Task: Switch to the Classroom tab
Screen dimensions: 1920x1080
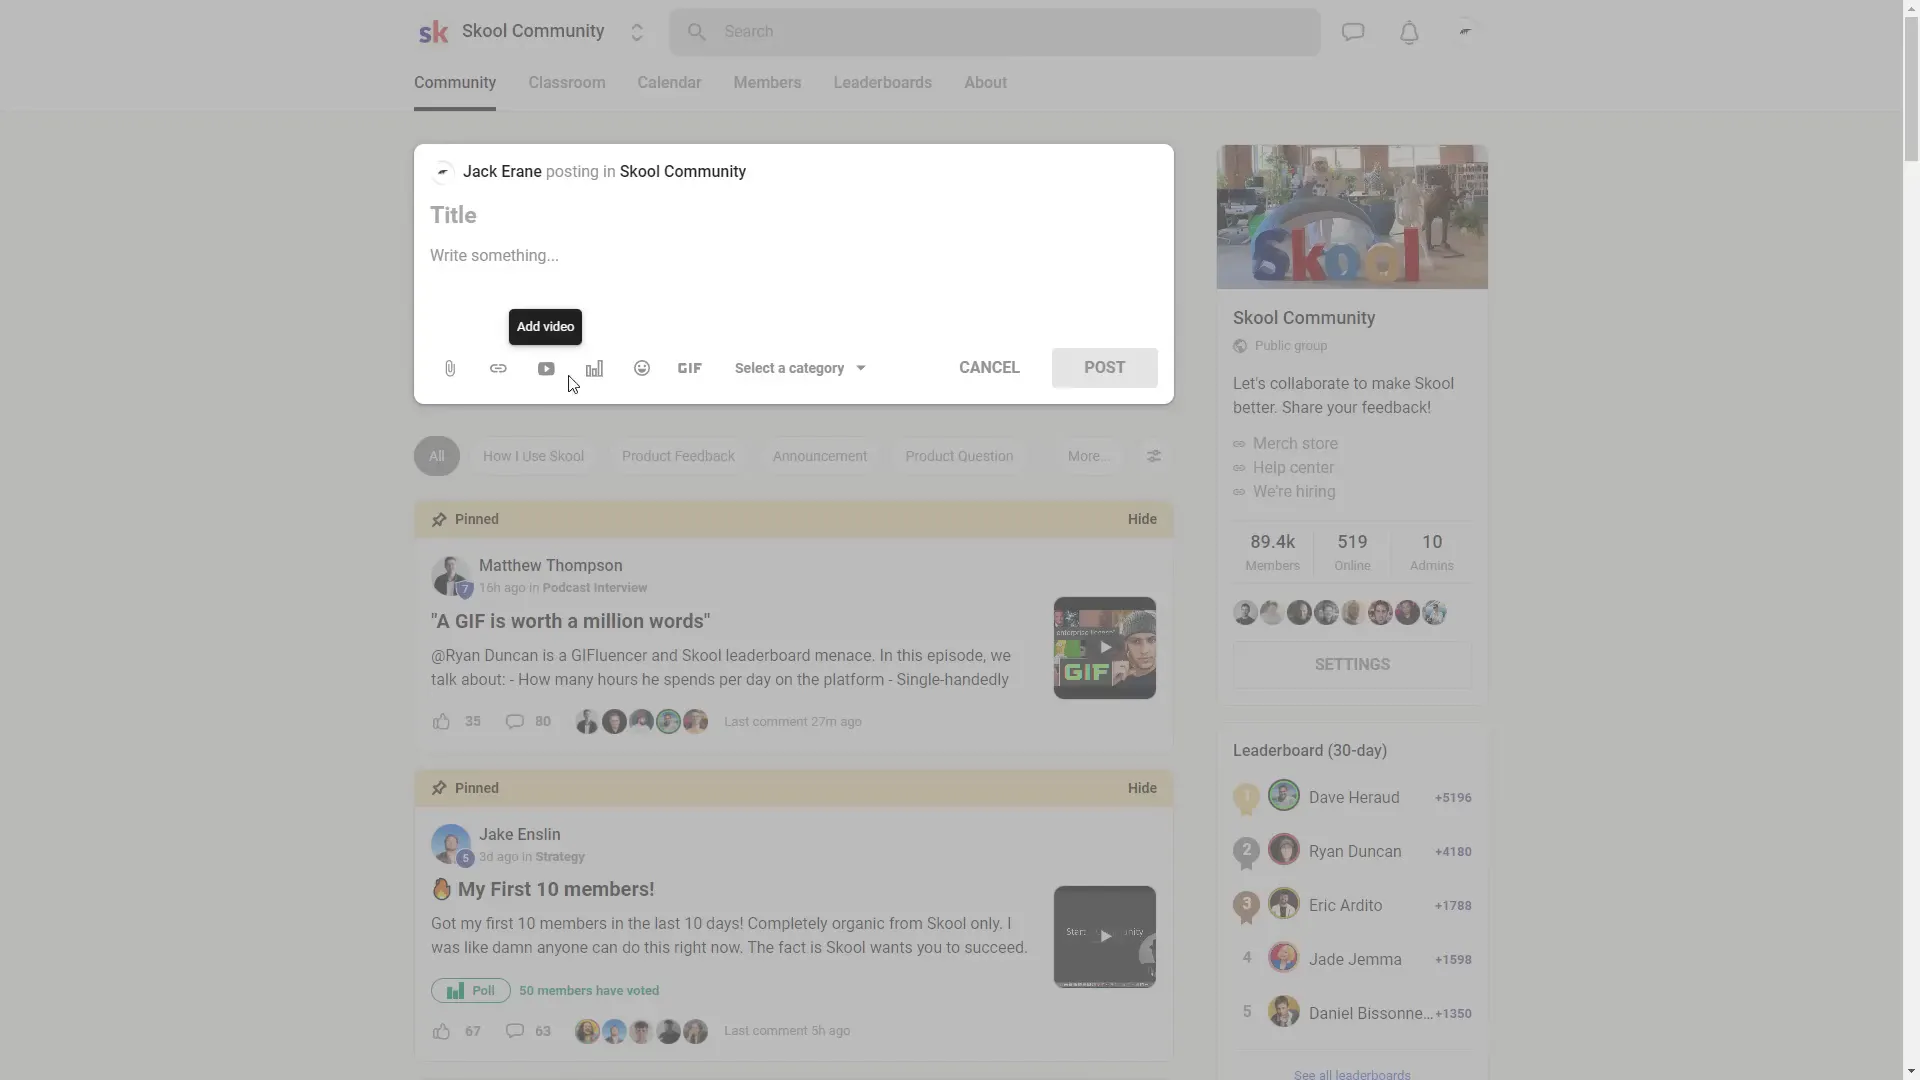Action: pos(567,83)
